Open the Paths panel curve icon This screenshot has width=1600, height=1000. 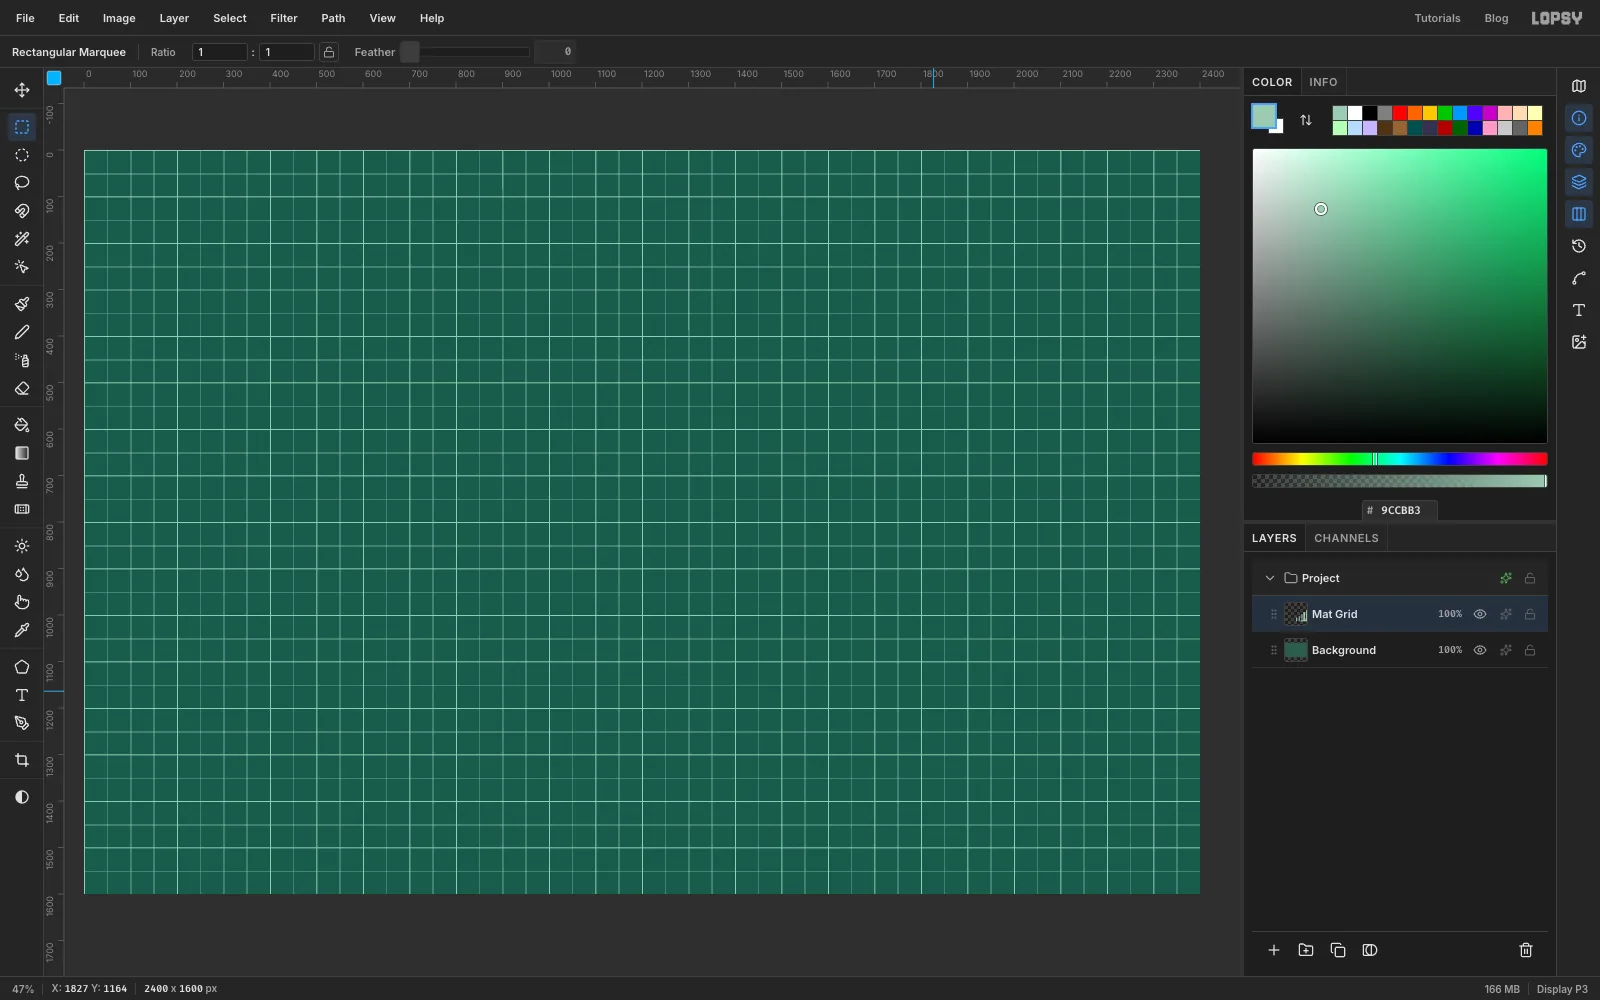(1579, 278)
